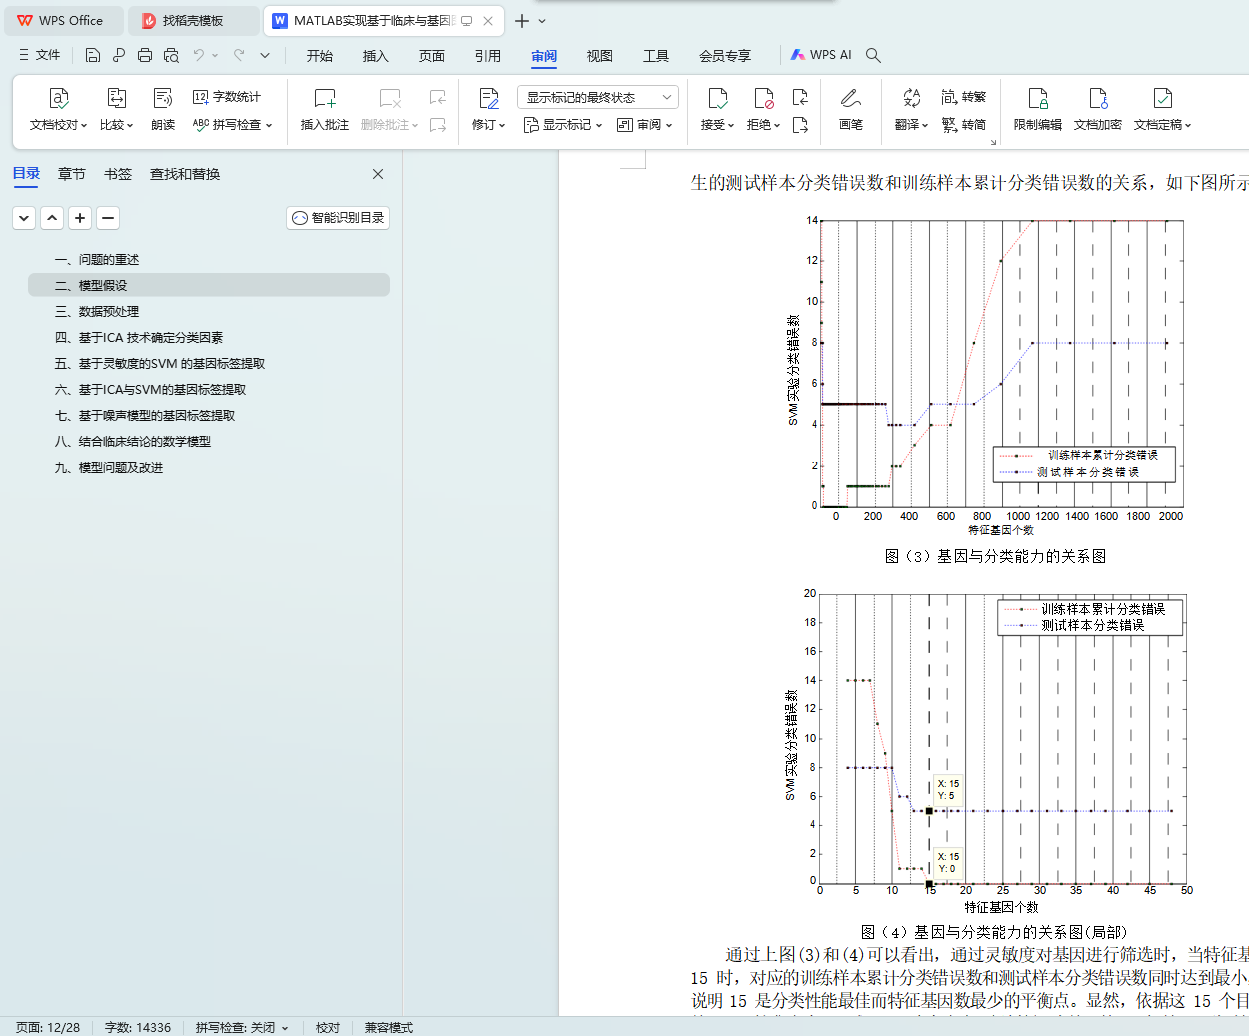Select the 查找和替换 navigation tab
The image size is (1249, 1036).
185,174
